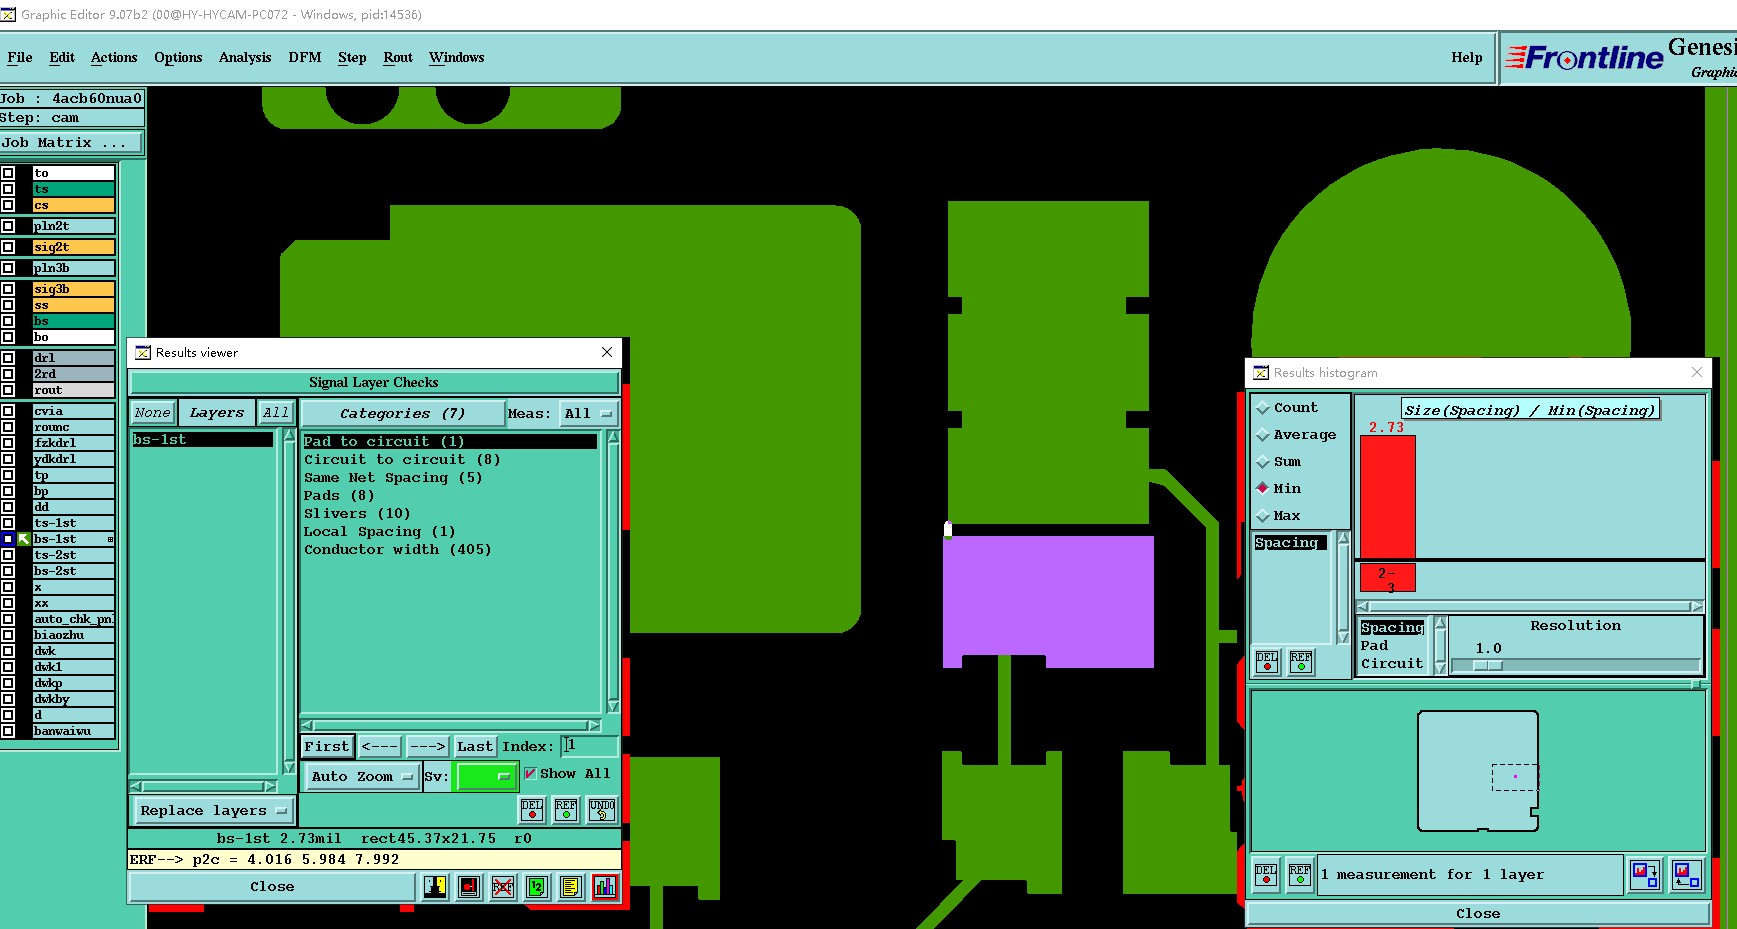This screenshot has height=929, width=1737.
Task: Click the Index input field
Action: click(590, 746)
